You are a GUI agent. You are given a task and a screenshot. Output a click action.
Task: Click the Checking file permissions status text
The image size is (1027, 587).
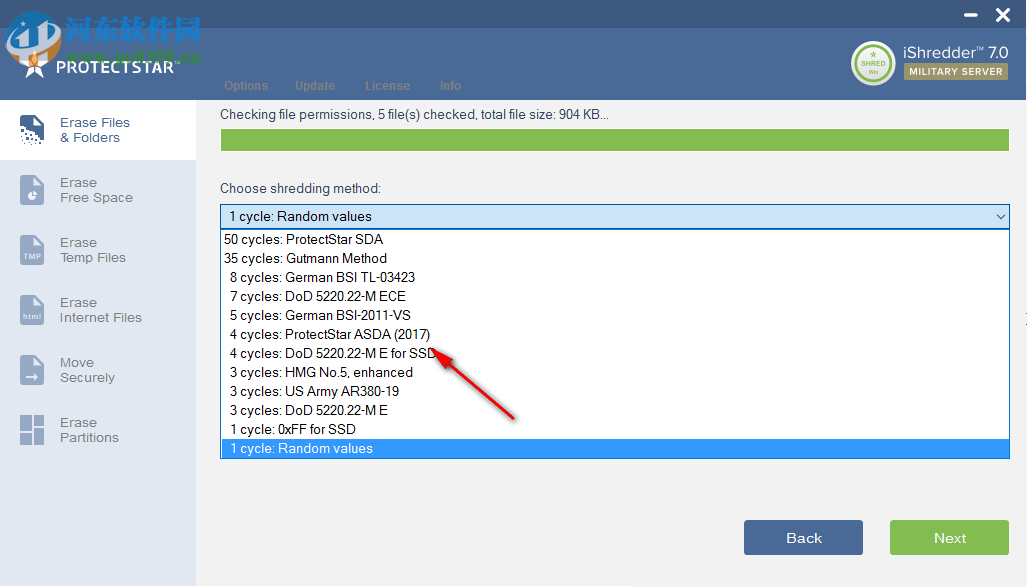point(414,115)
